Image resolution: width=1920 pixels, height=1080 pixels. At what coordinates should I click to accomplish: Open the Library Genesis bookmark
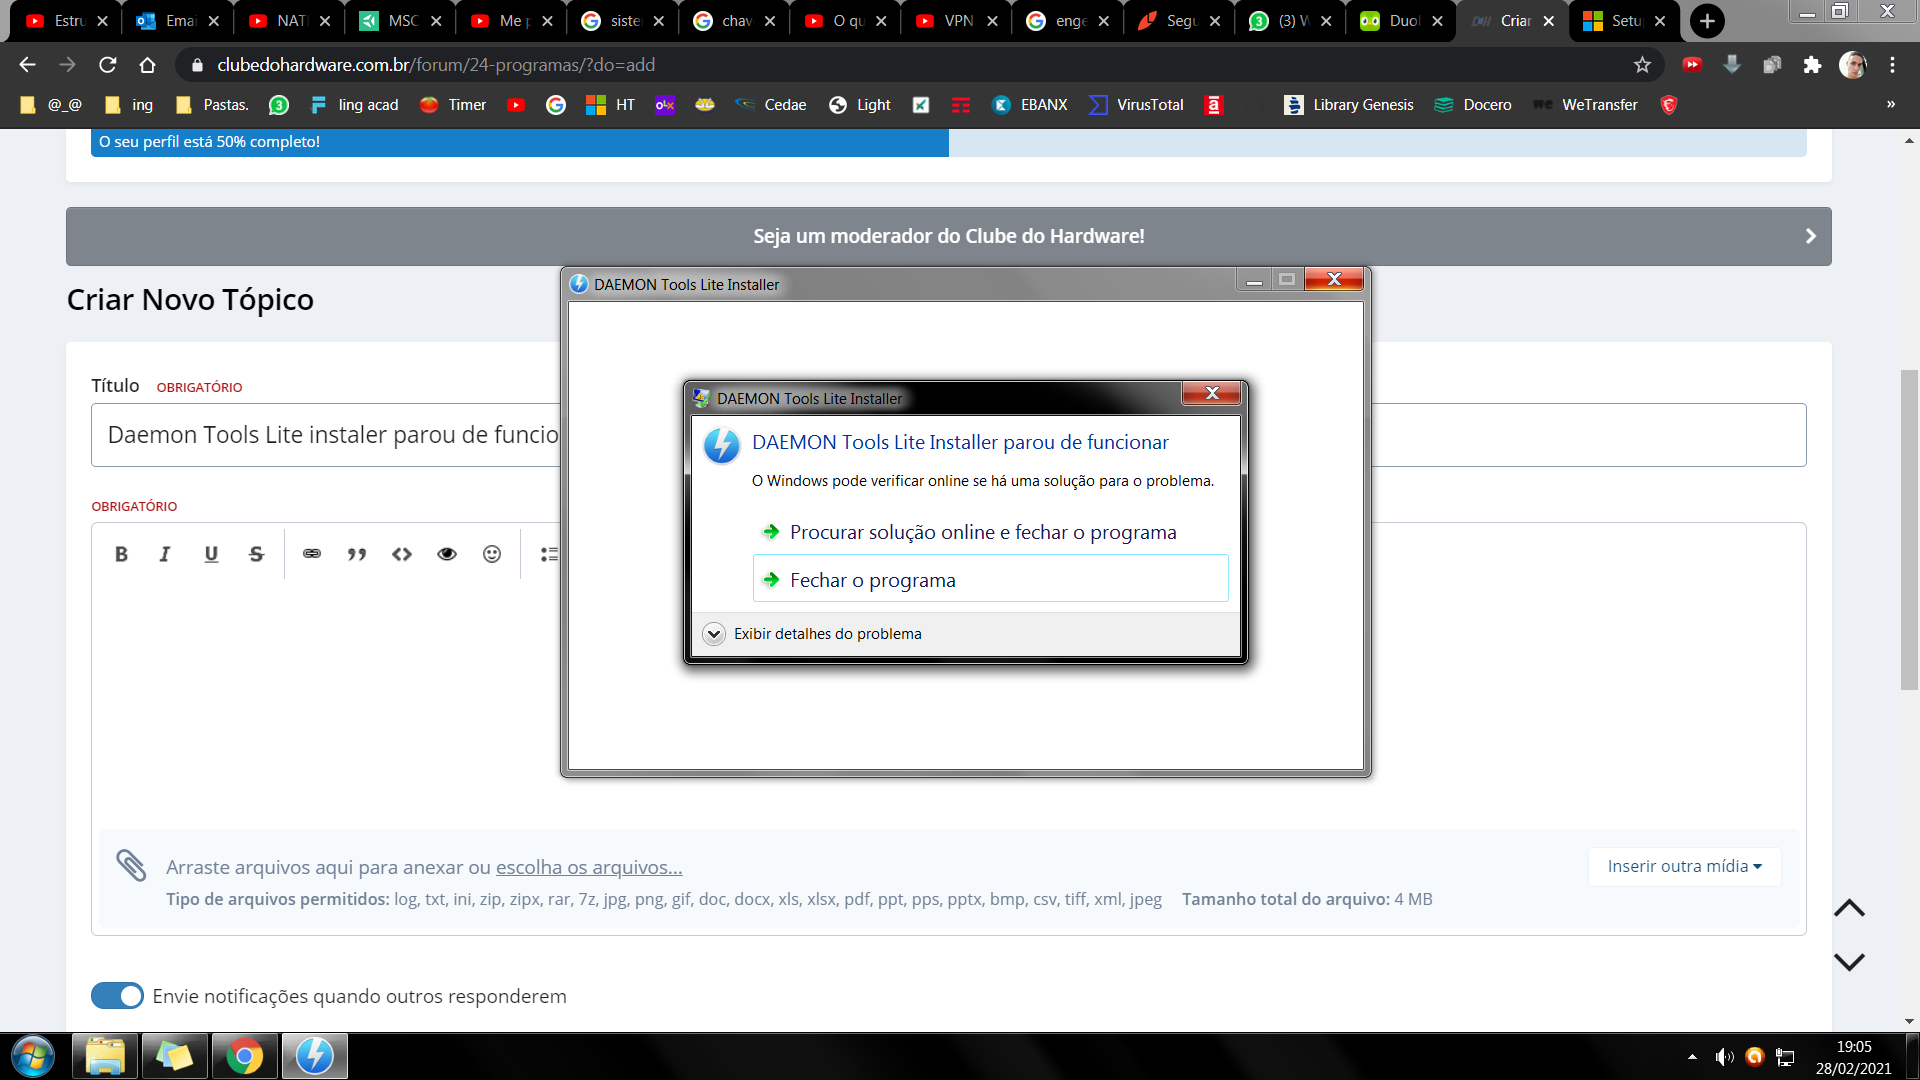tap(1349, 105)
